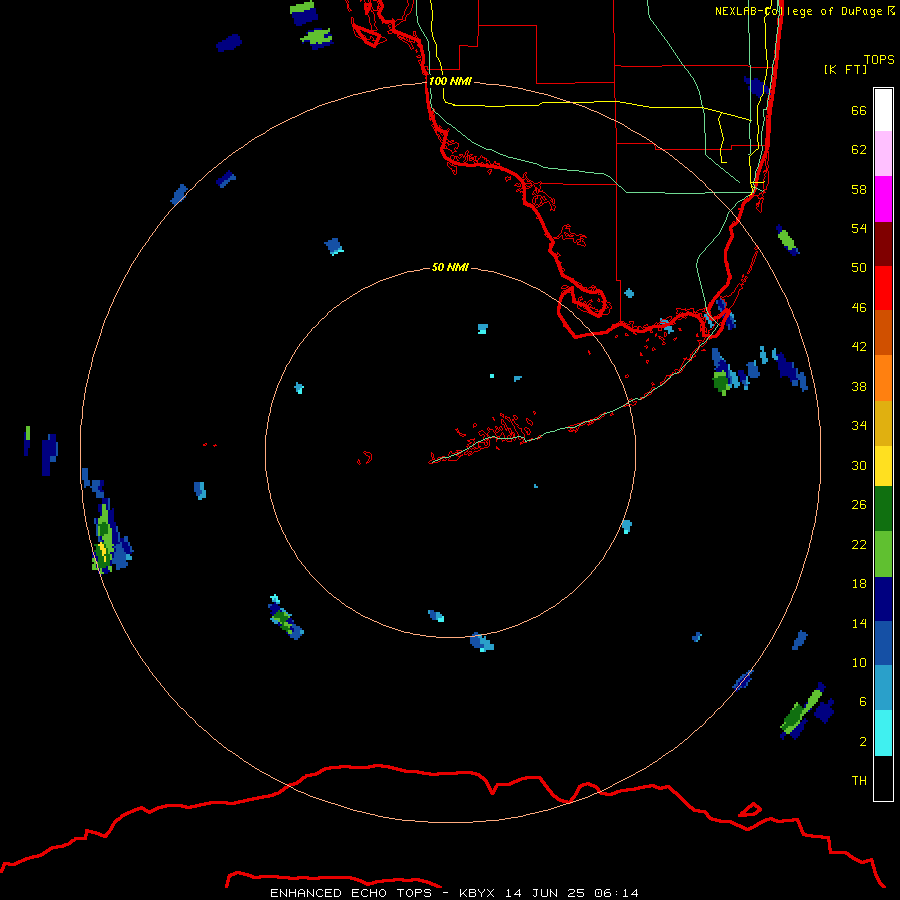Screen dimensions: 900x900
Task: Click the light green swatch between 22 and 26
Action: (x=883, y=554)
